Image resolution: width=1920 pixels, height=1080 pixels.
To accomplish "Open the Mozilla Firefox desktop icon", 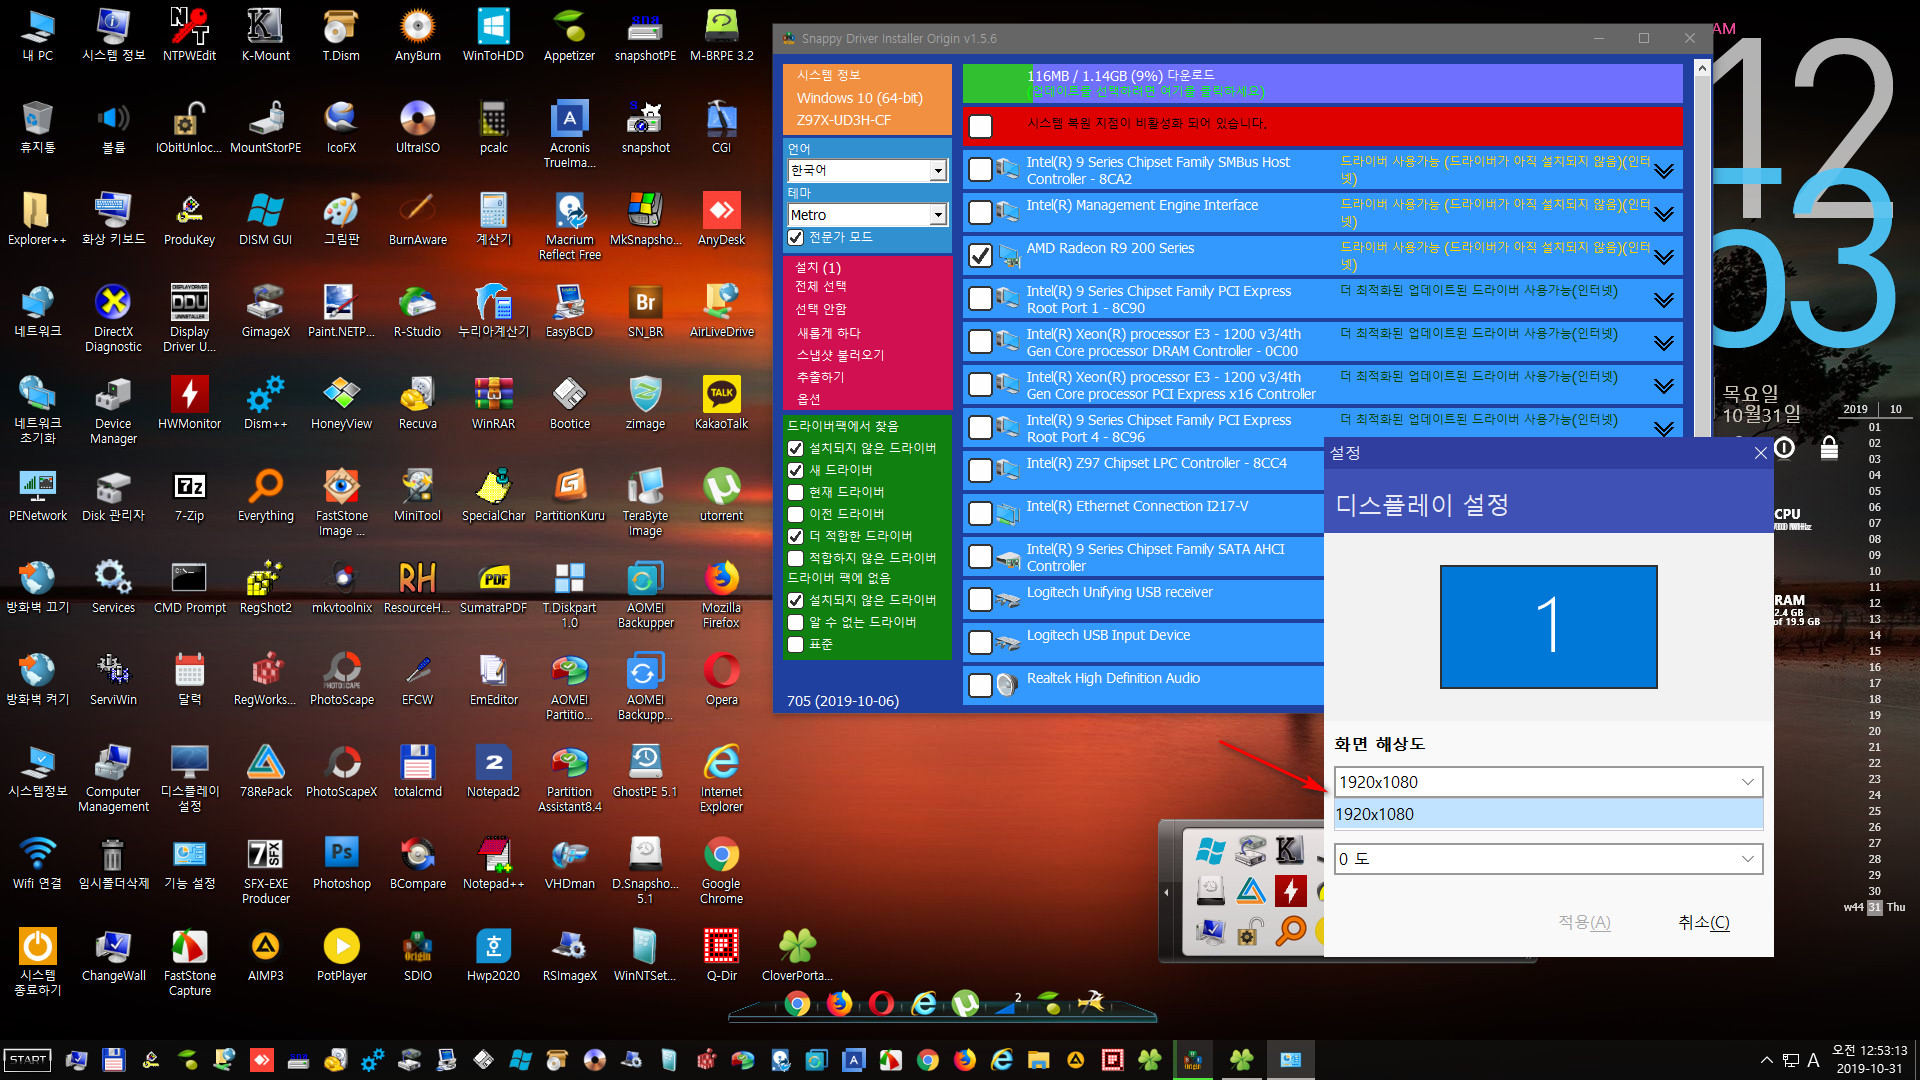I will pyautogui.click(x=721, y=594).
